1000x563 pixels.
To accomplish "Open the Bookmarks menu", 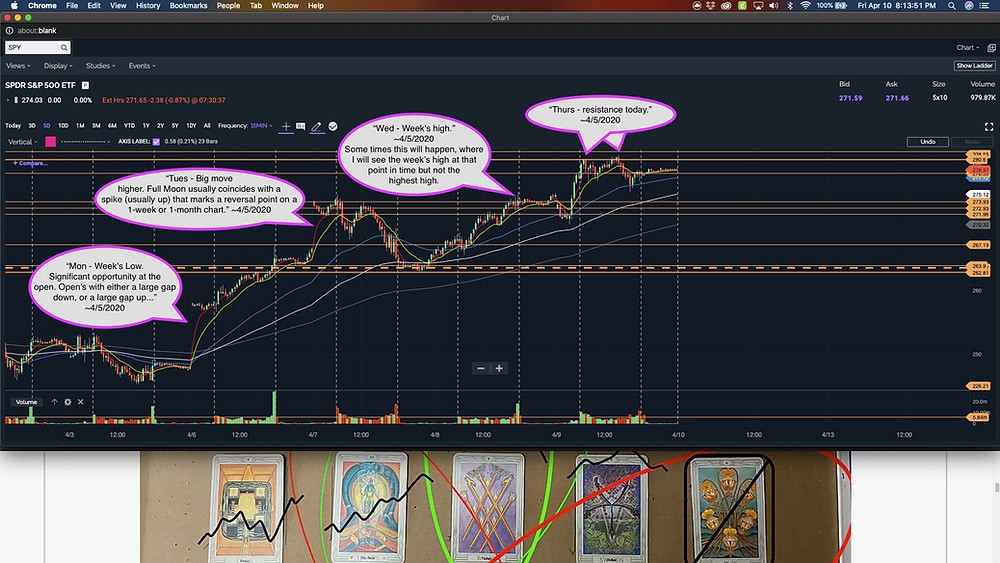I will coord(188,5).
